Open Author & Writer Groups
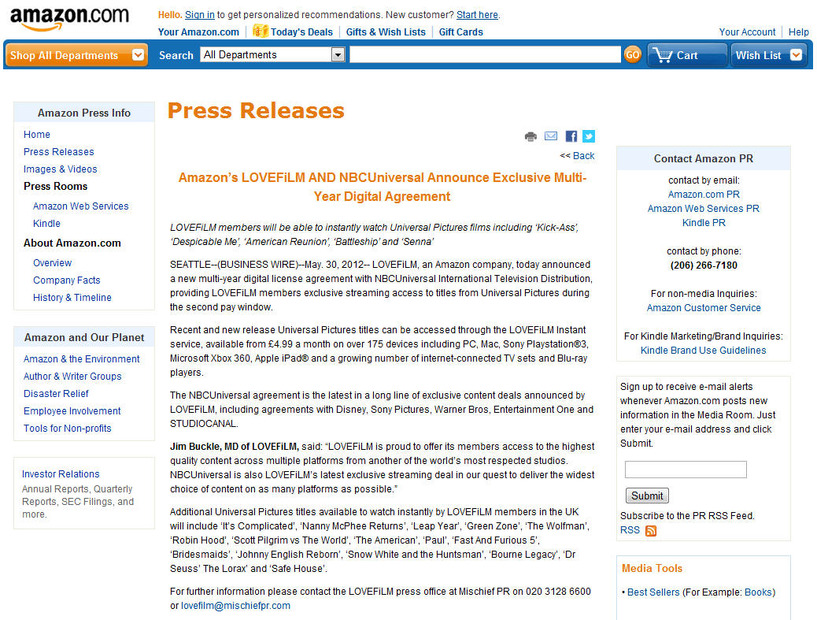Image resolution: width=817 pixels, height=620 pixels. (x=72, y=376)
